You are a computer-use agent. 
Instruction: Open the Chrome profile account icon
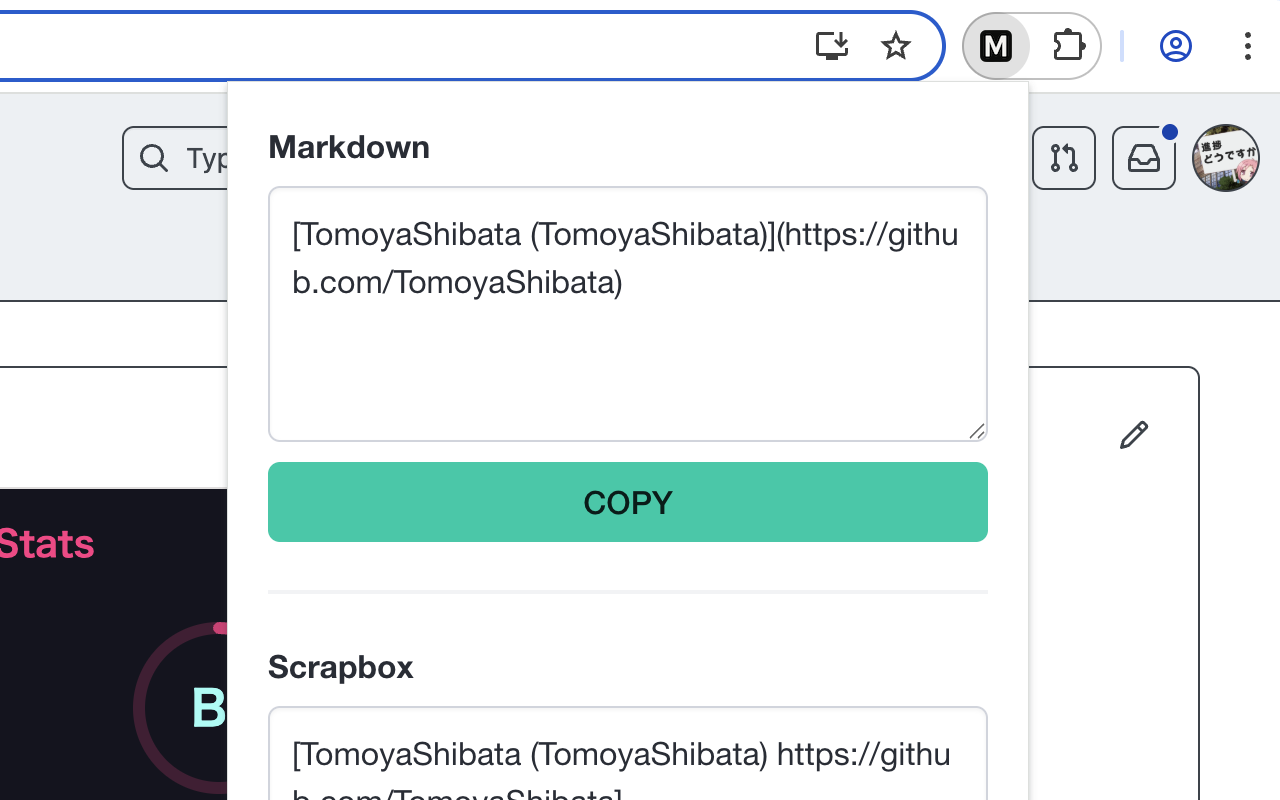[x=1175, y=46]
